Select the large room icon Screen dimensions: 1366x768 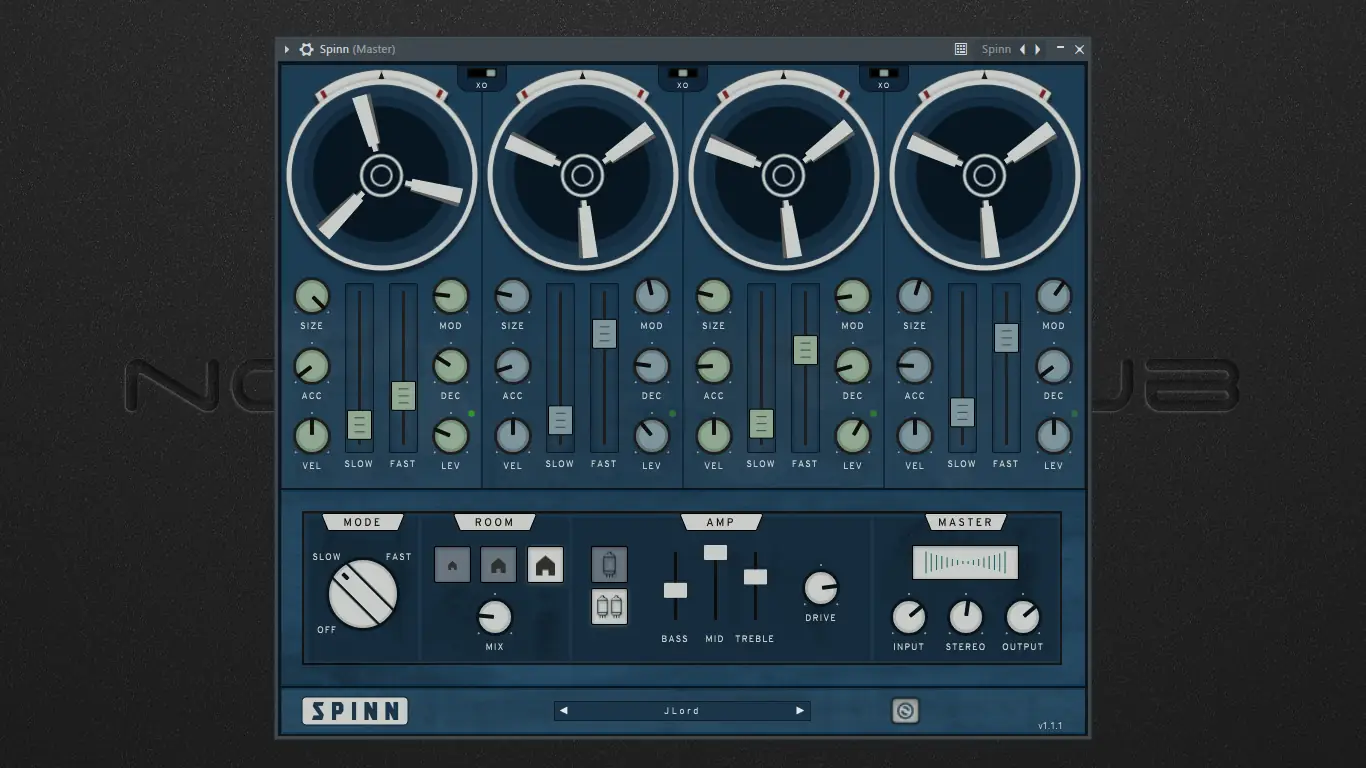[x=545, y=564]
